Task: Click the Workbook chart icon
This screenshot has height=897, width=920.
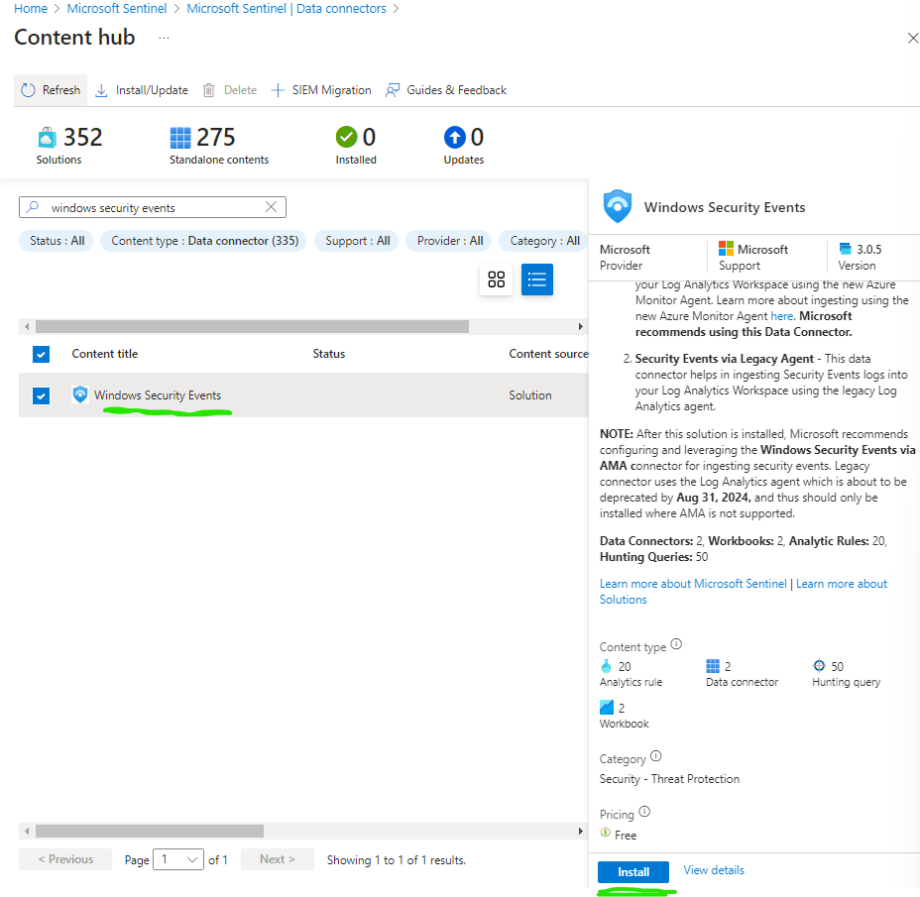Action: tap(607, 708)
